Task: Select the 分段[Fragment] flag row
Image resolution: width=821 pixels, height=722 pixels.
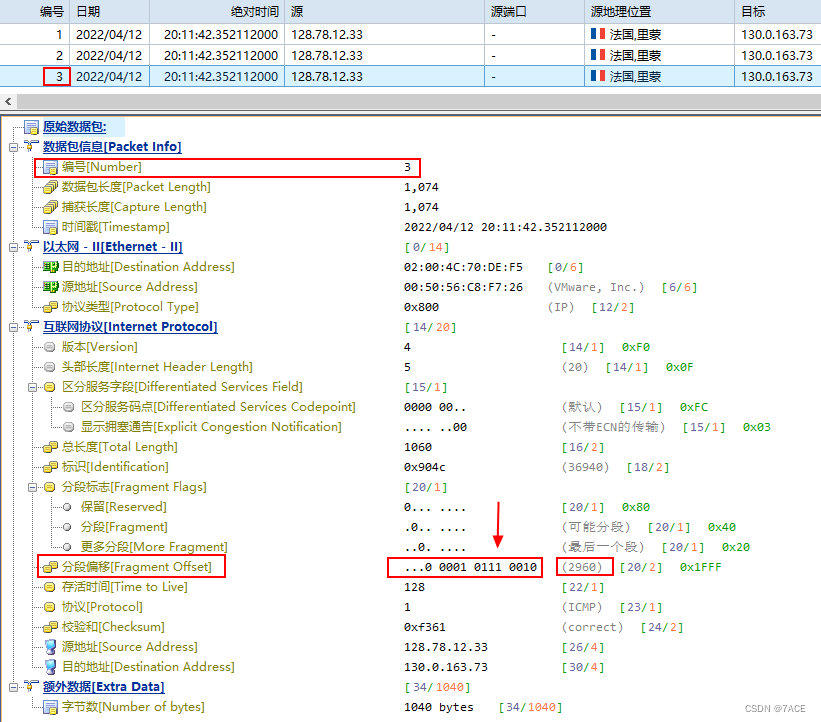Action: [x=124, y=527]
